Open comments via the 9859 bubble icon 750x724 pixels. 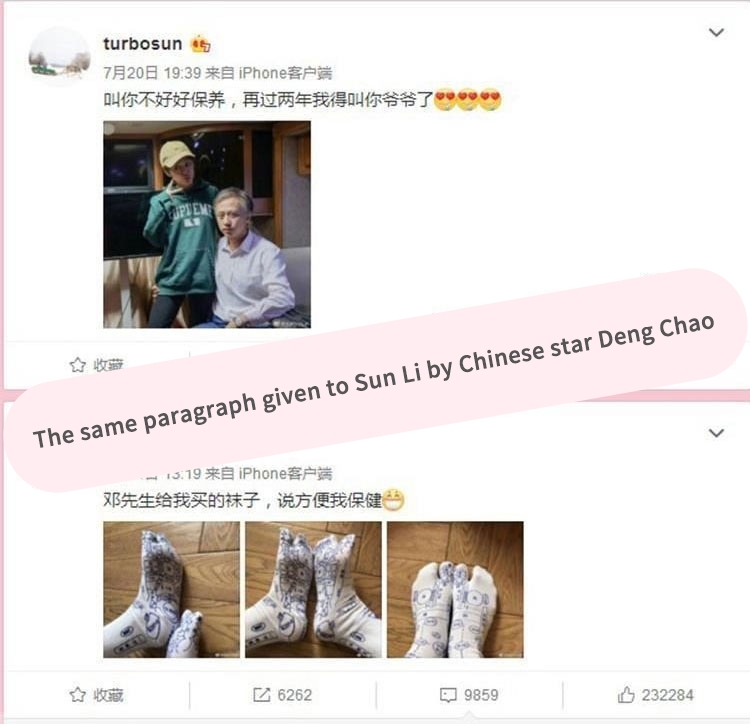(x=448, y=695)
